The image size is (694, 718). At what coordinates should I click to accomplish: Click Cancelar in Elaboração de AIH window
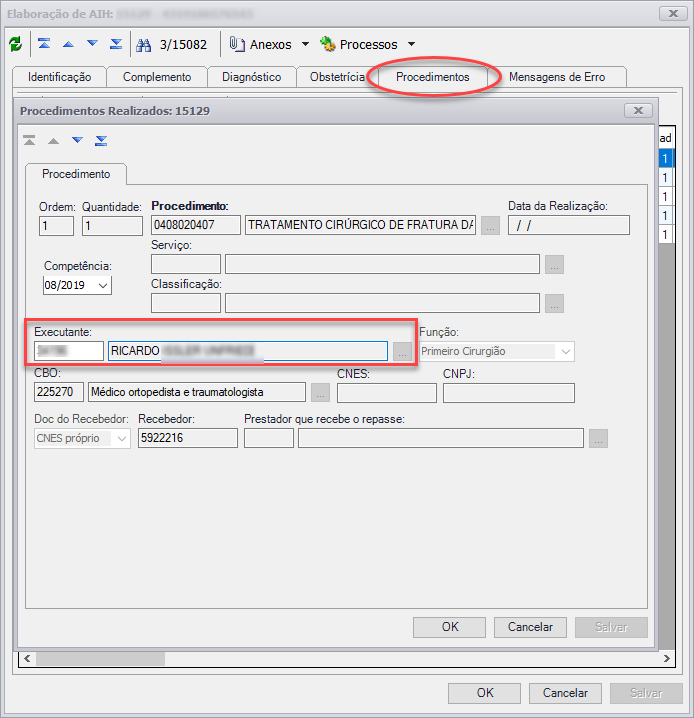click(565, 693)
